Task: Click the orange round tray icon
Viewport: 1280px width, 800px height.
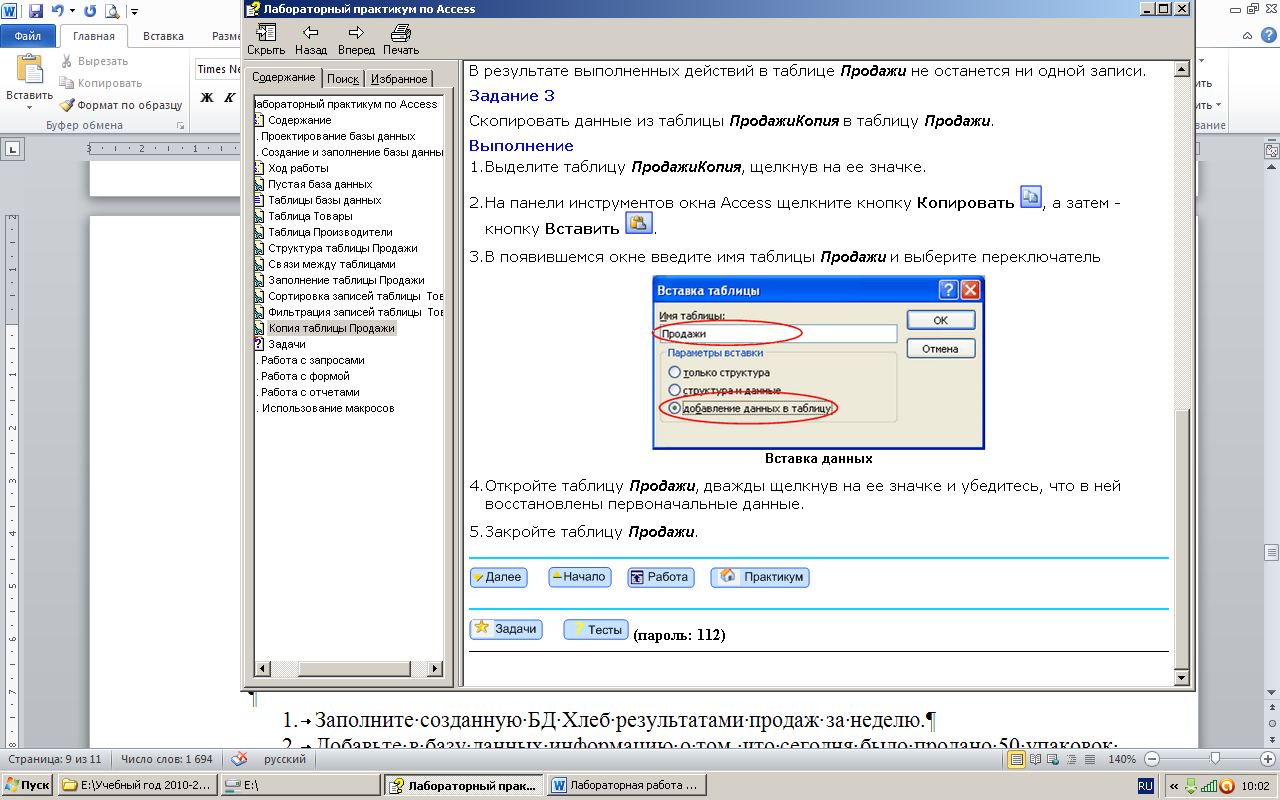Action: 1226,785
